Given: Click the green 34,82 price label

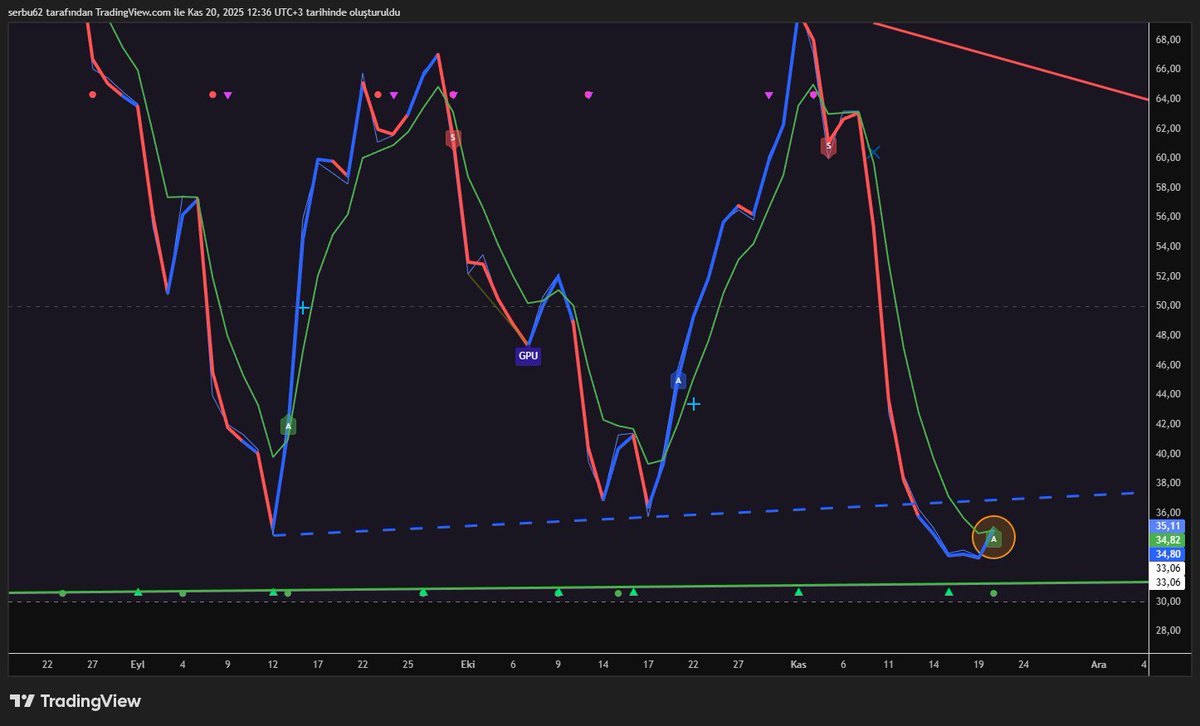Looking at the screenshot, I should tap(1169, 539).
